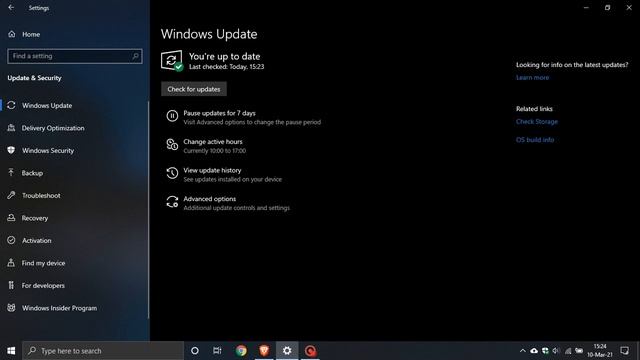The width and height of the screenshot is (640, 360).
Task: Click the Advanced options gear-sync icon
Action: click(172, 202)
